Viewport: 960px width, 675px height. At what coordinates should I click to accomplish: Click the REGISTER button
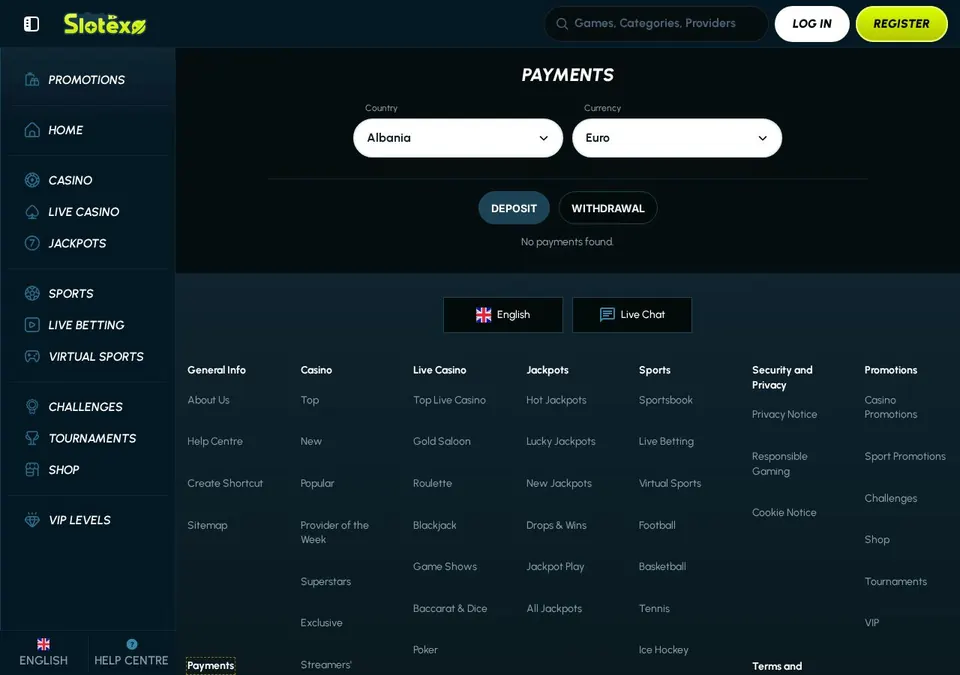point(901,24)
